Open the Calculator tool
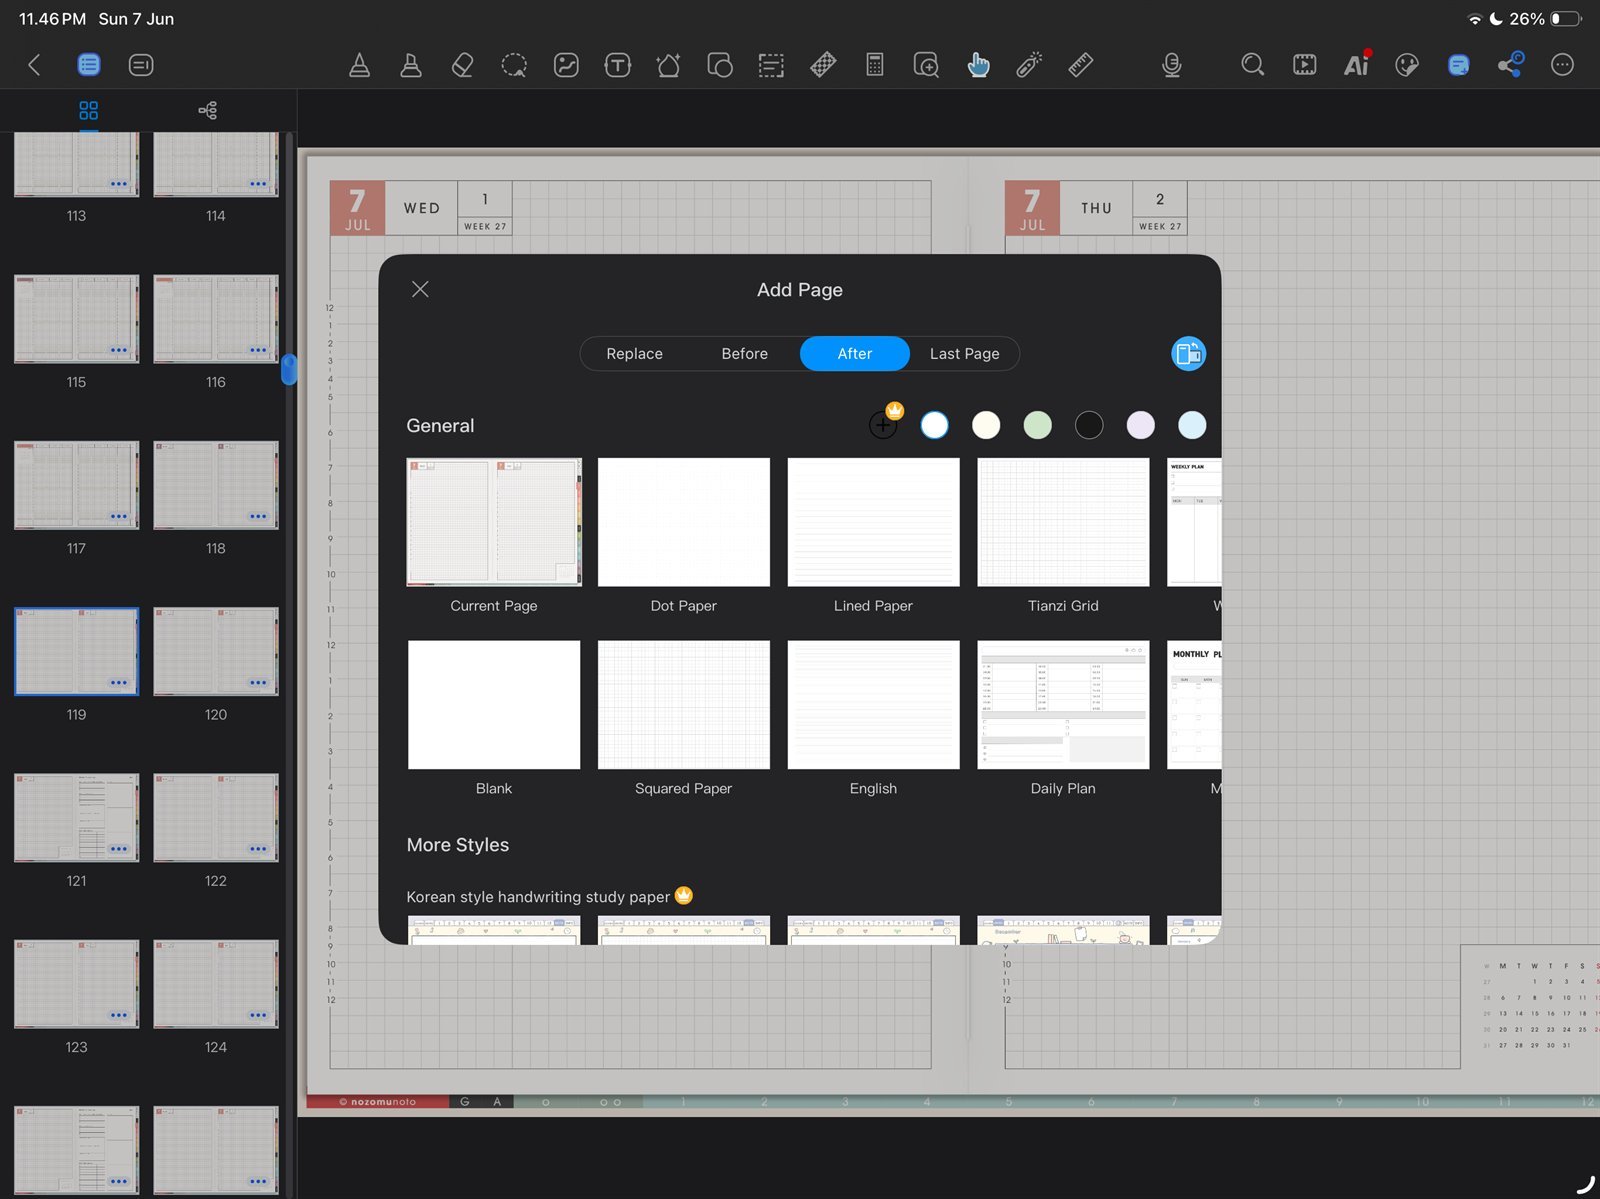The image size is (1600, 1199). pyautogui.click(x=875, y=65)
